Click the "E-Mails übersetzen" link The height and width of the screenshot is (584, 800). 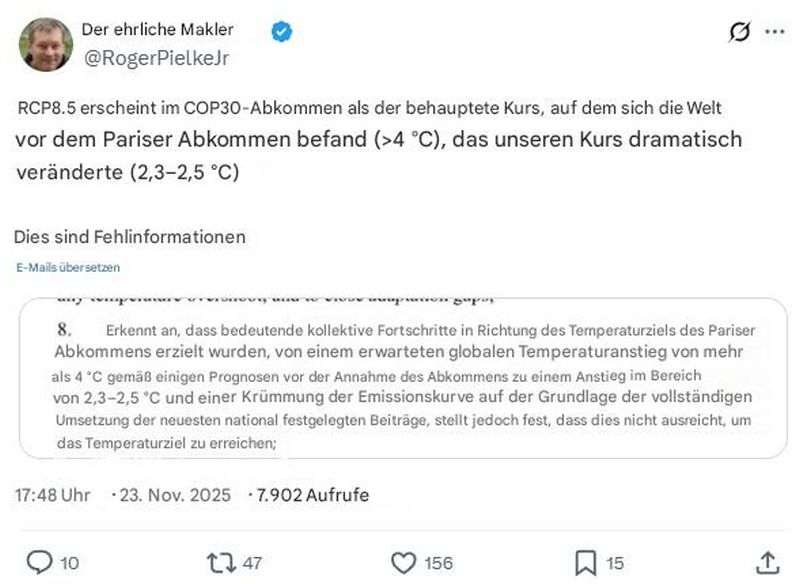68,268
